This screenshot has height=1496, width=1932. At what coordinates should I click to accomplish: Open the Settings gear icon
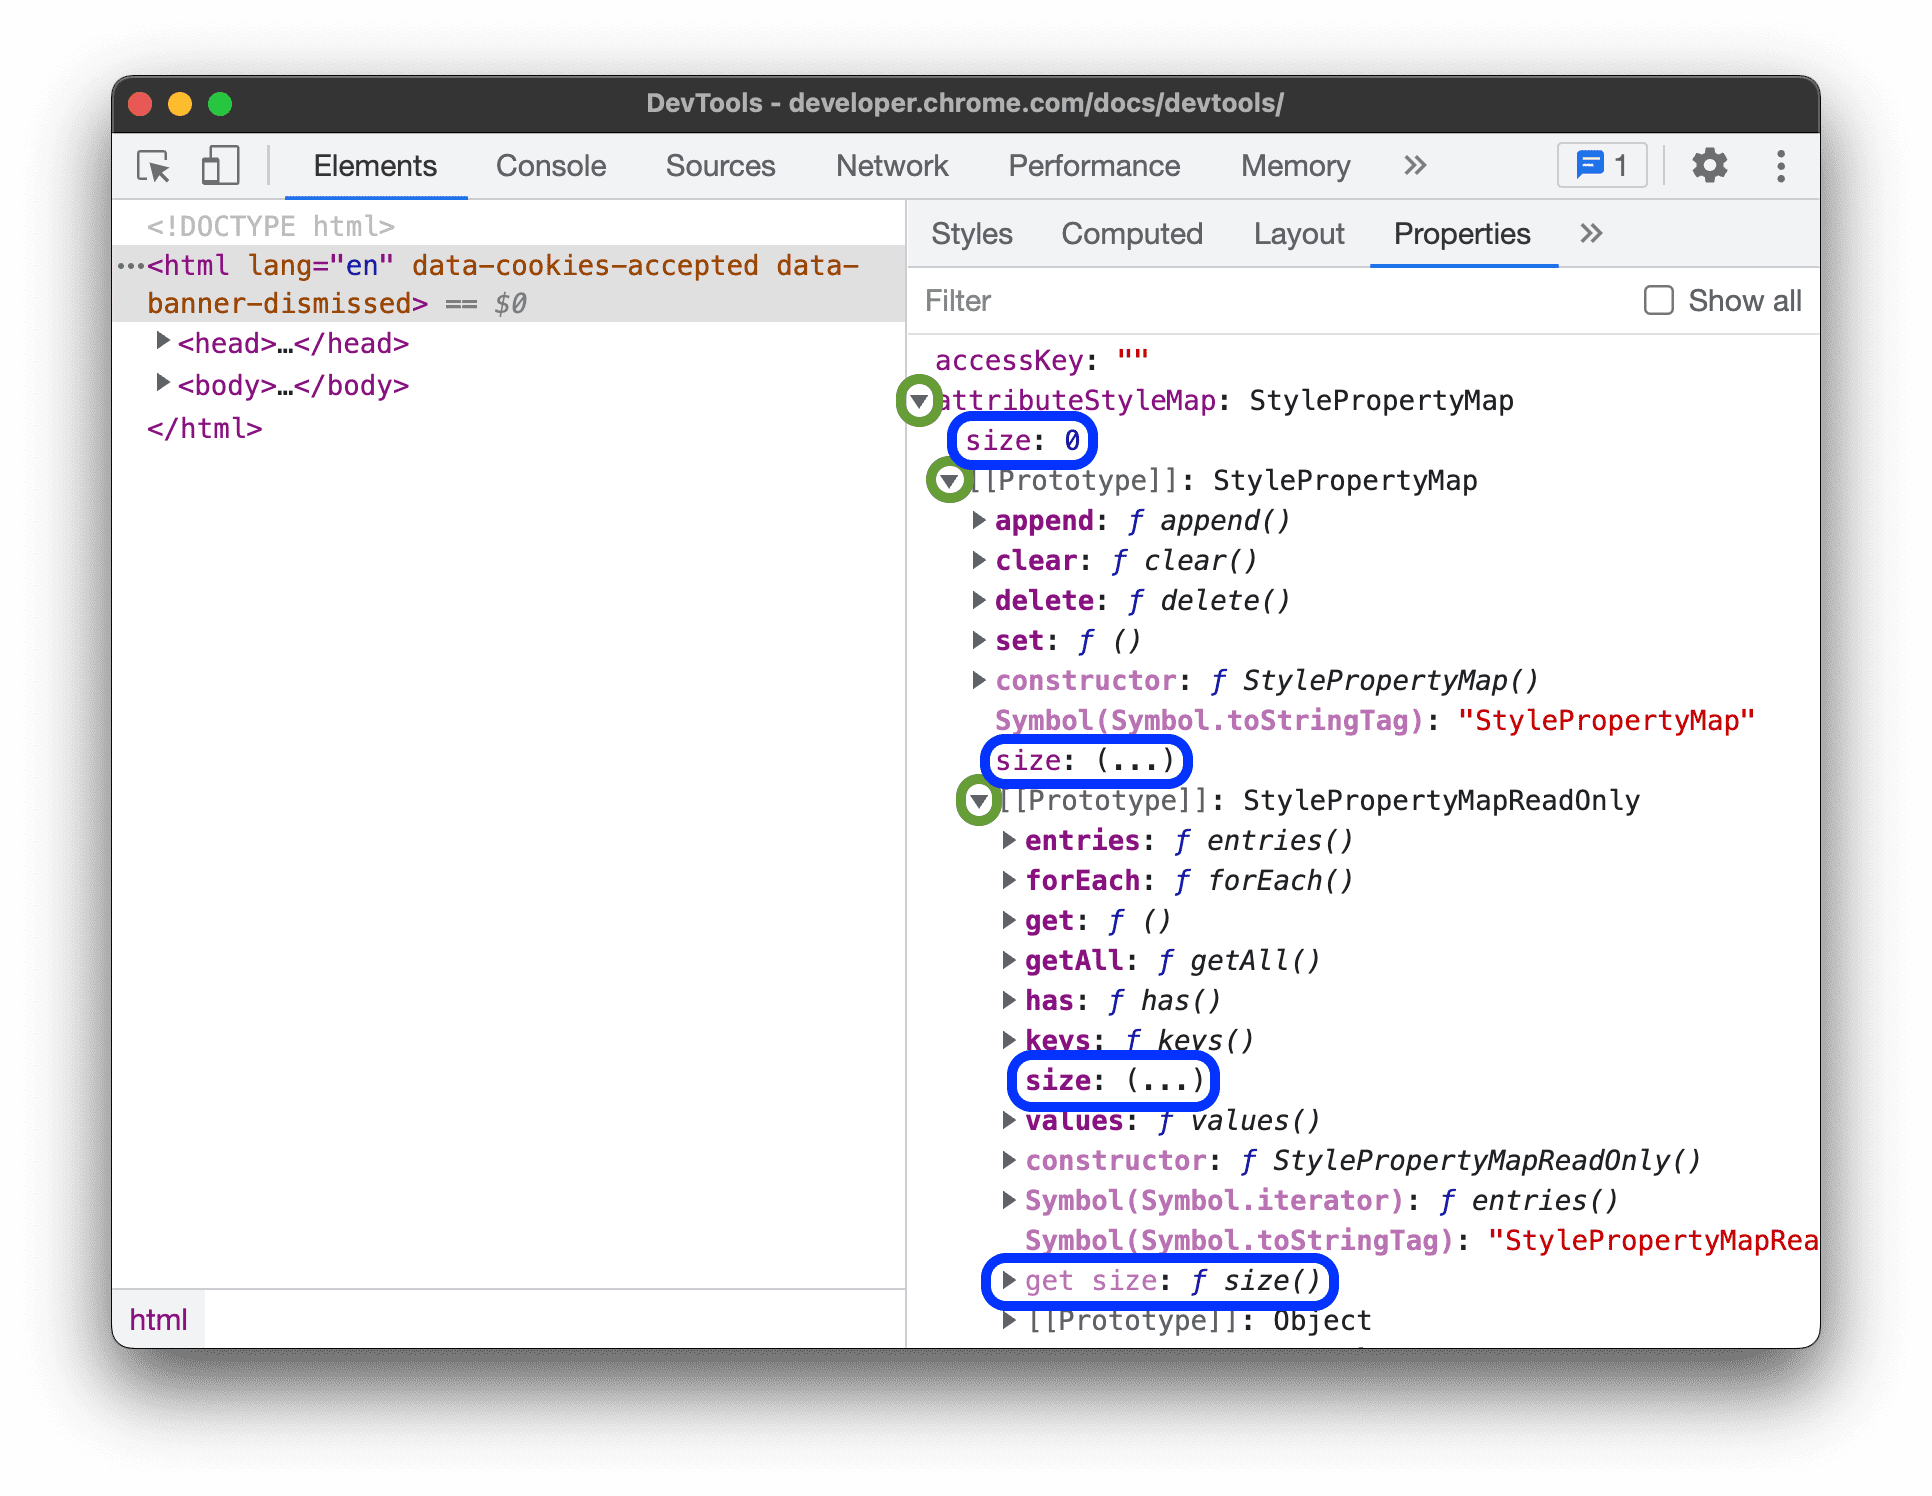click(x=1709, y=168)
